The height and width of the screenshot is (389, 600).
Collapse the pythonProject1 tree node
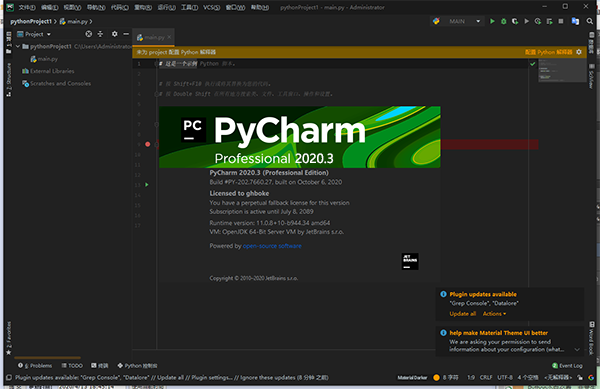pos(18,46)
